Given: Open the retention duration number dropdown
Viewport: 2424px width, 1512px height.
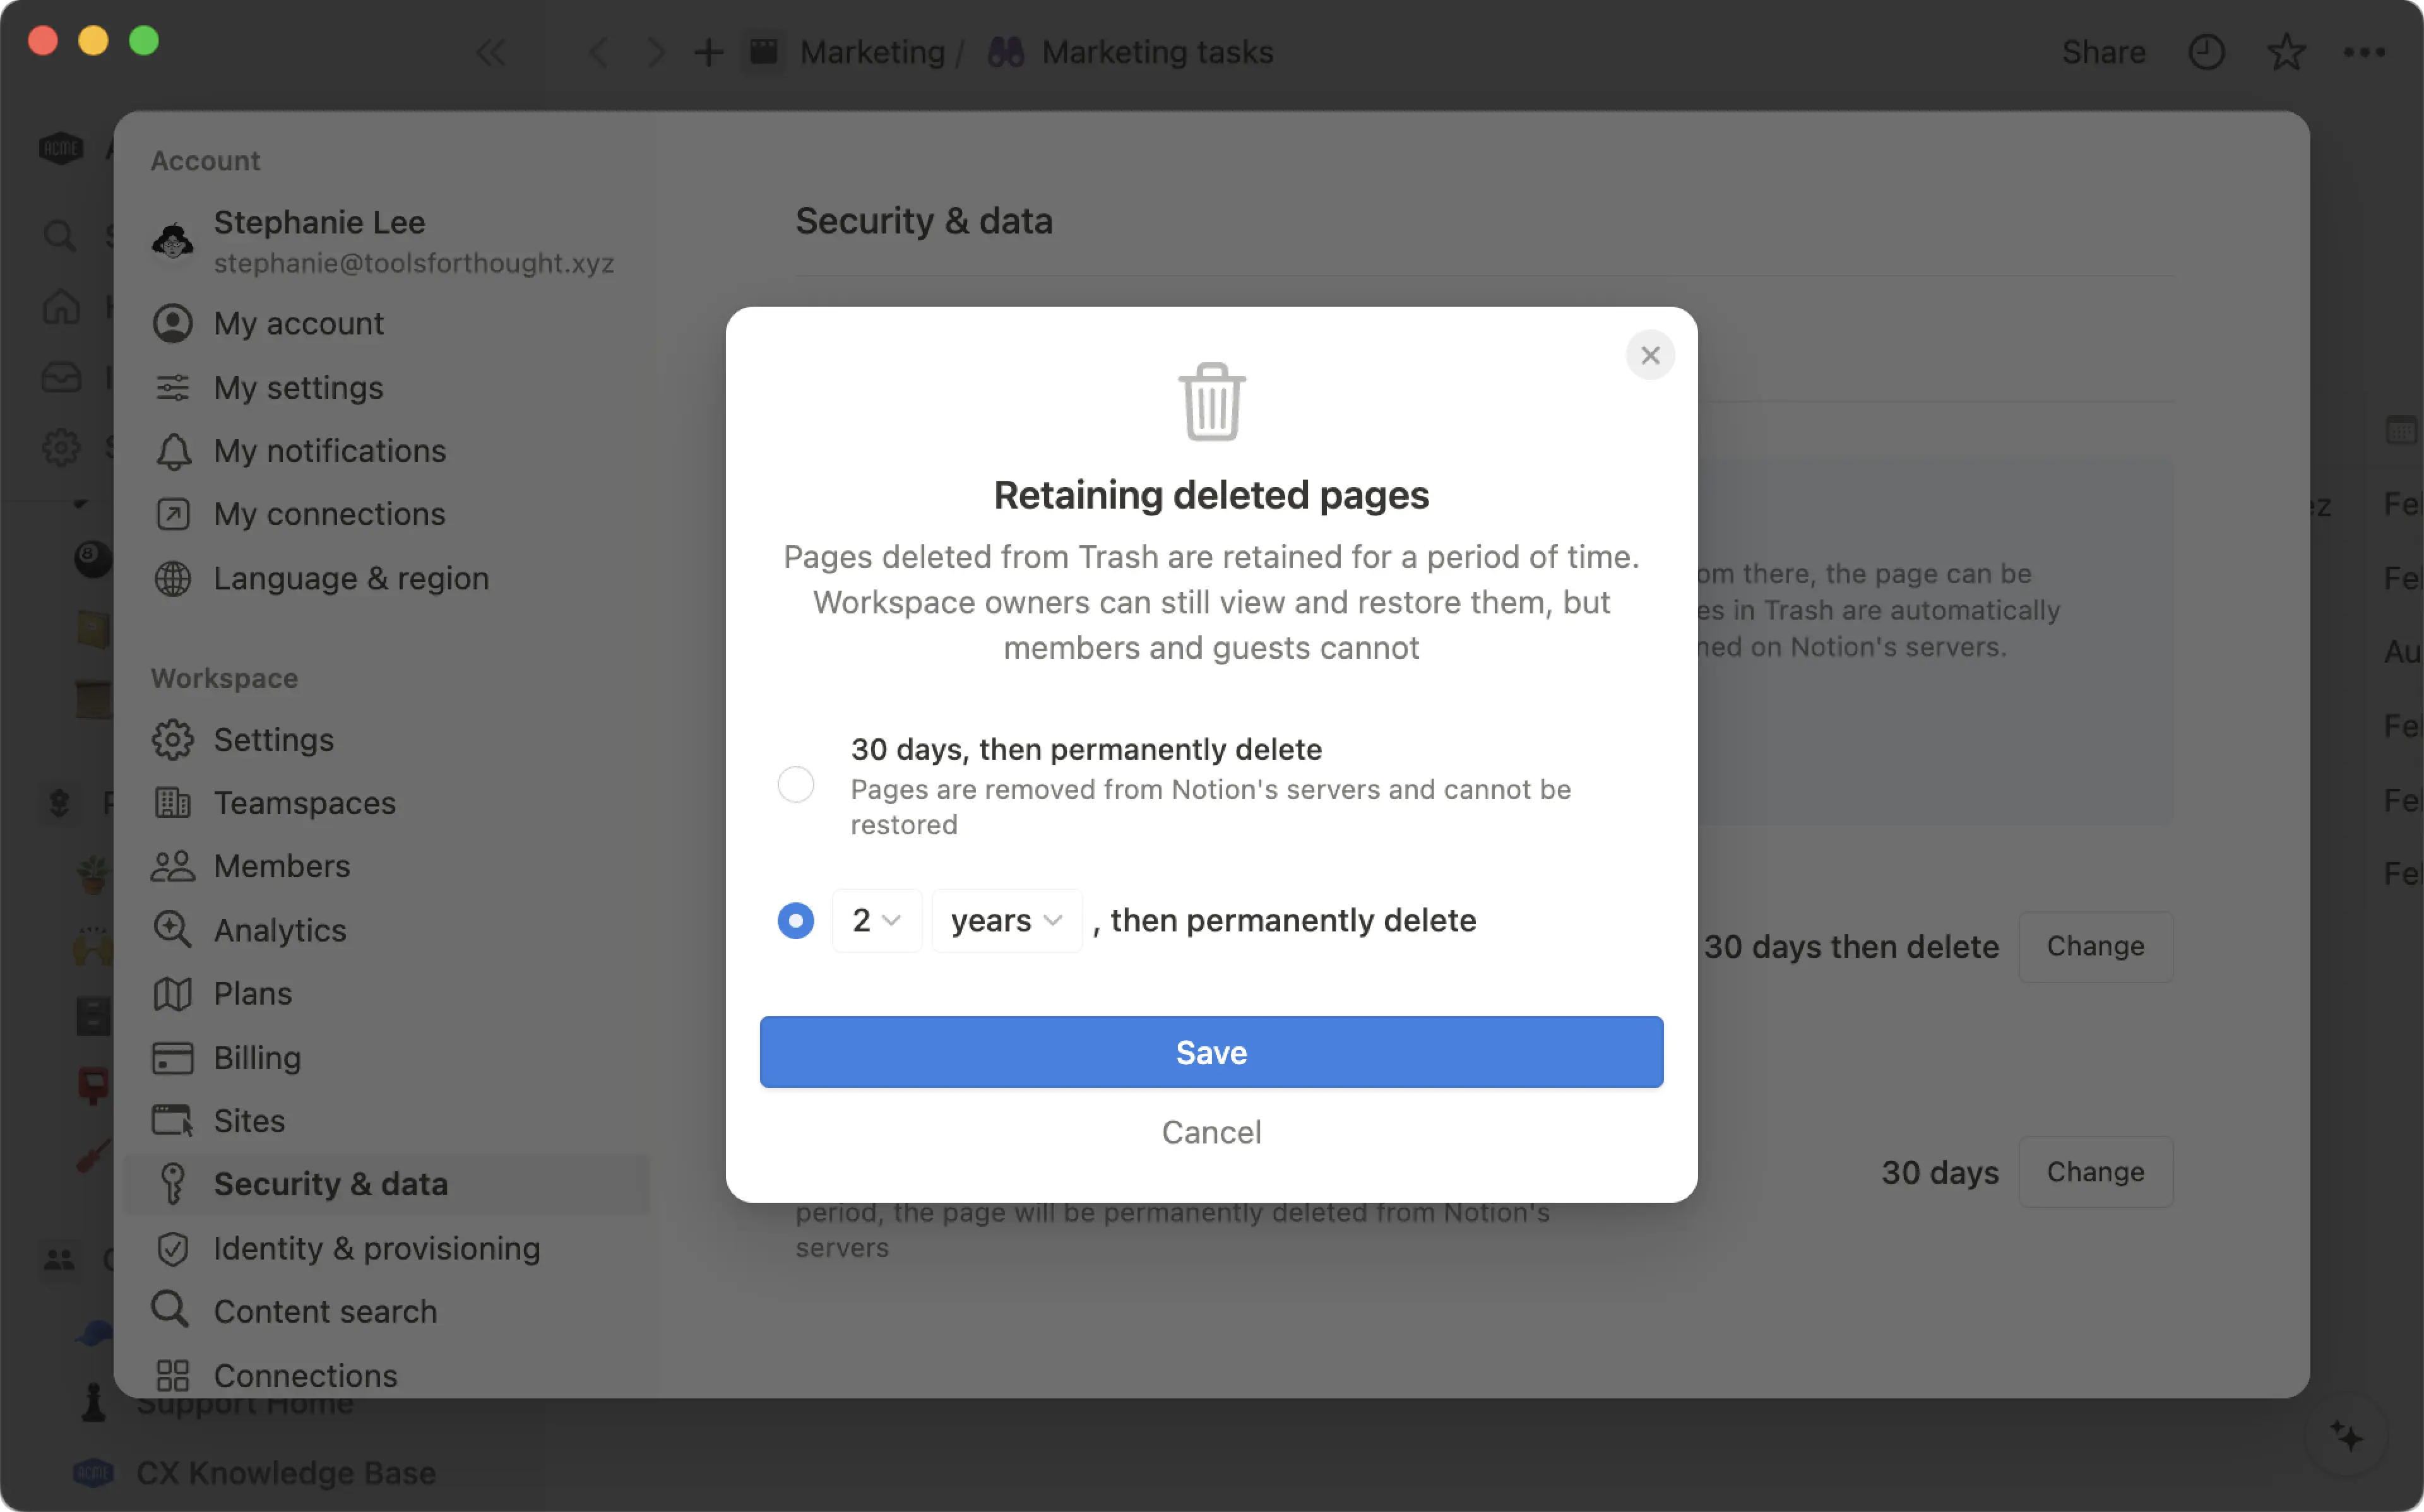Looking at the screenshot, I should (876, 920).
